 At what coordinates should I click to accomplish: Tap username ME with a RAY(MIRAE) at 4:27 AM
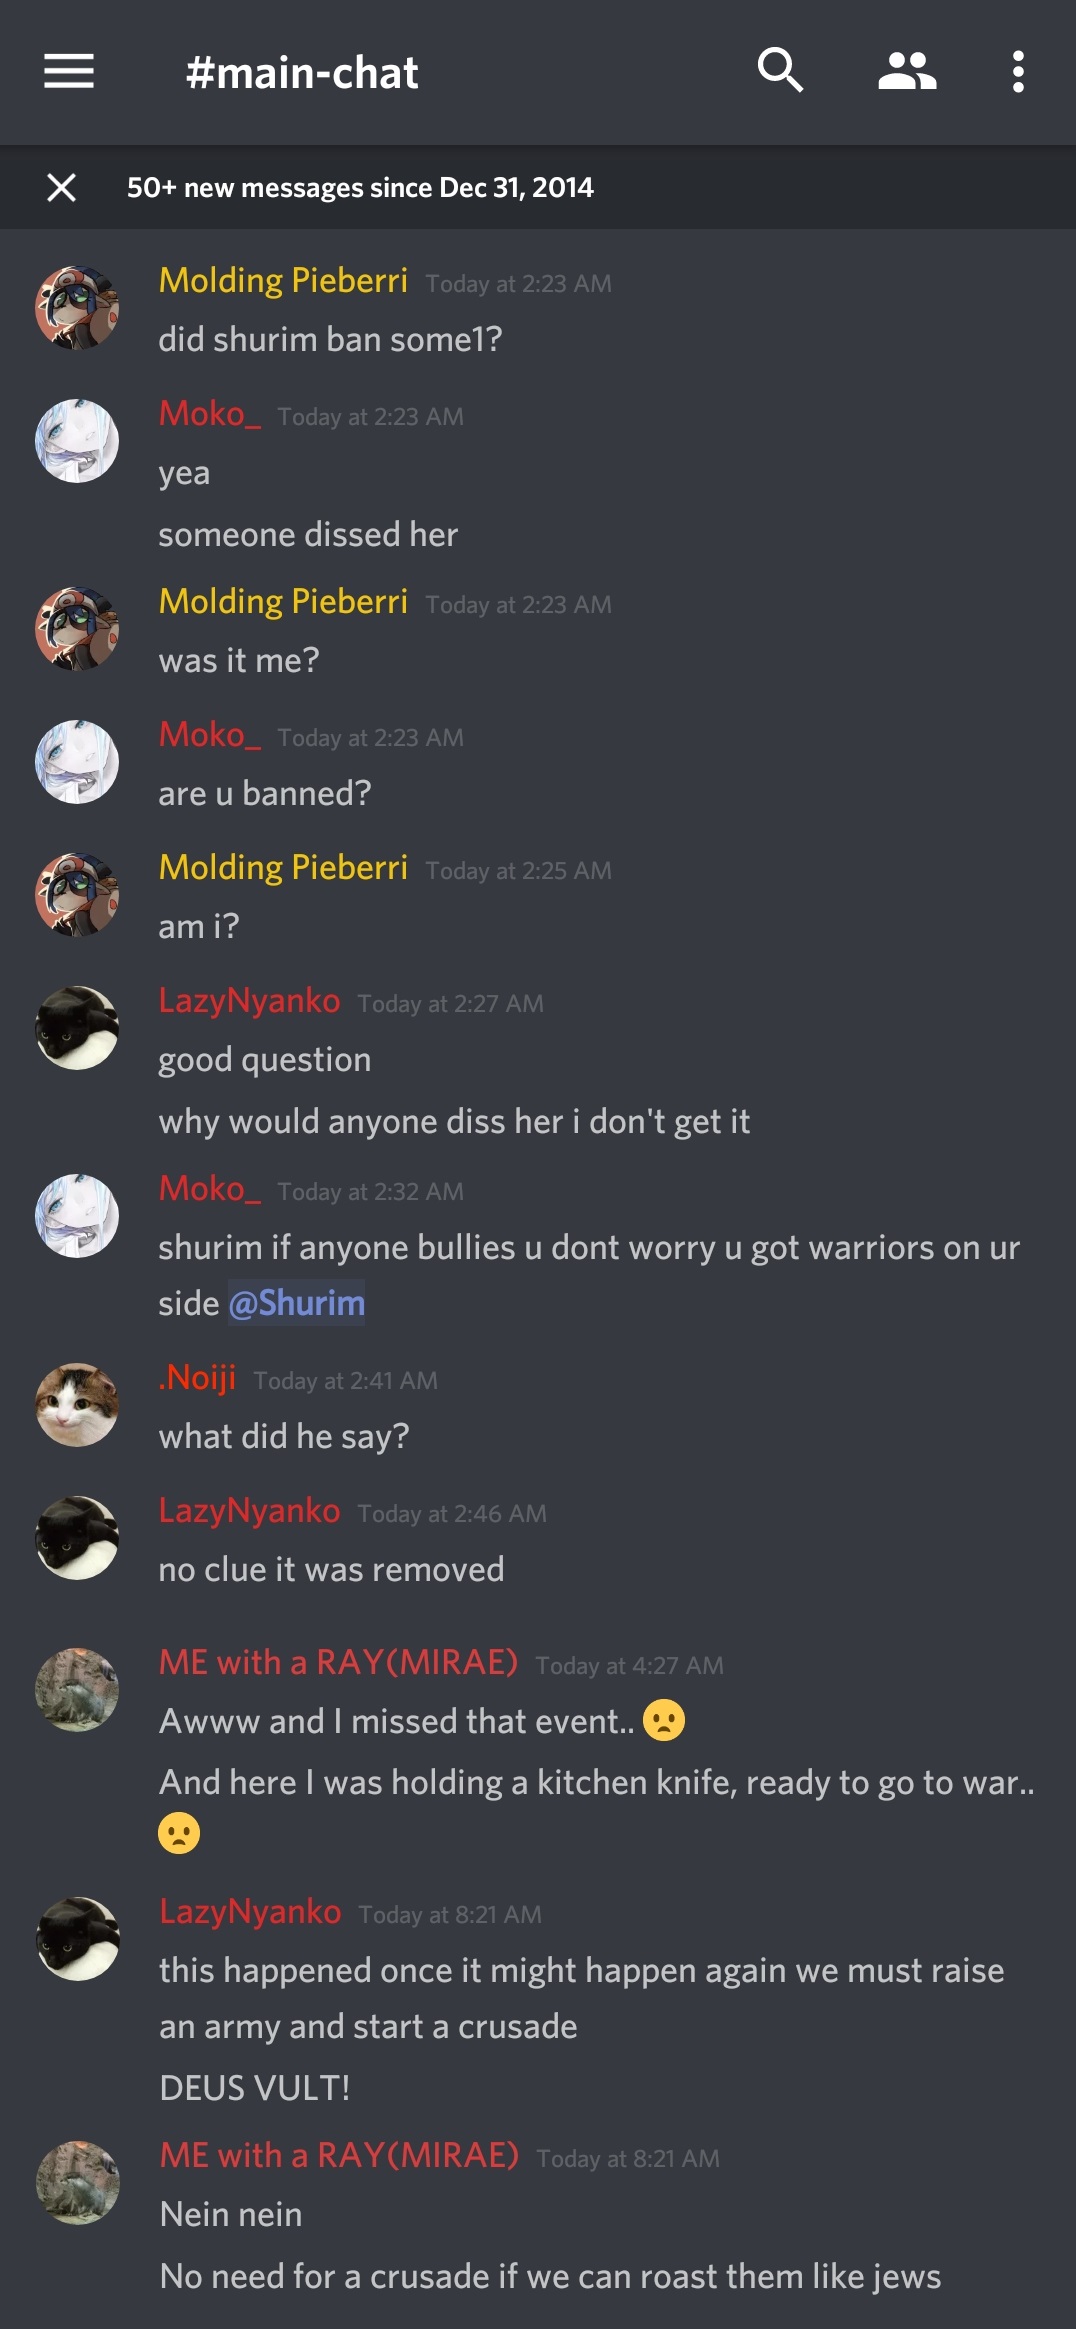point(339,1662)
